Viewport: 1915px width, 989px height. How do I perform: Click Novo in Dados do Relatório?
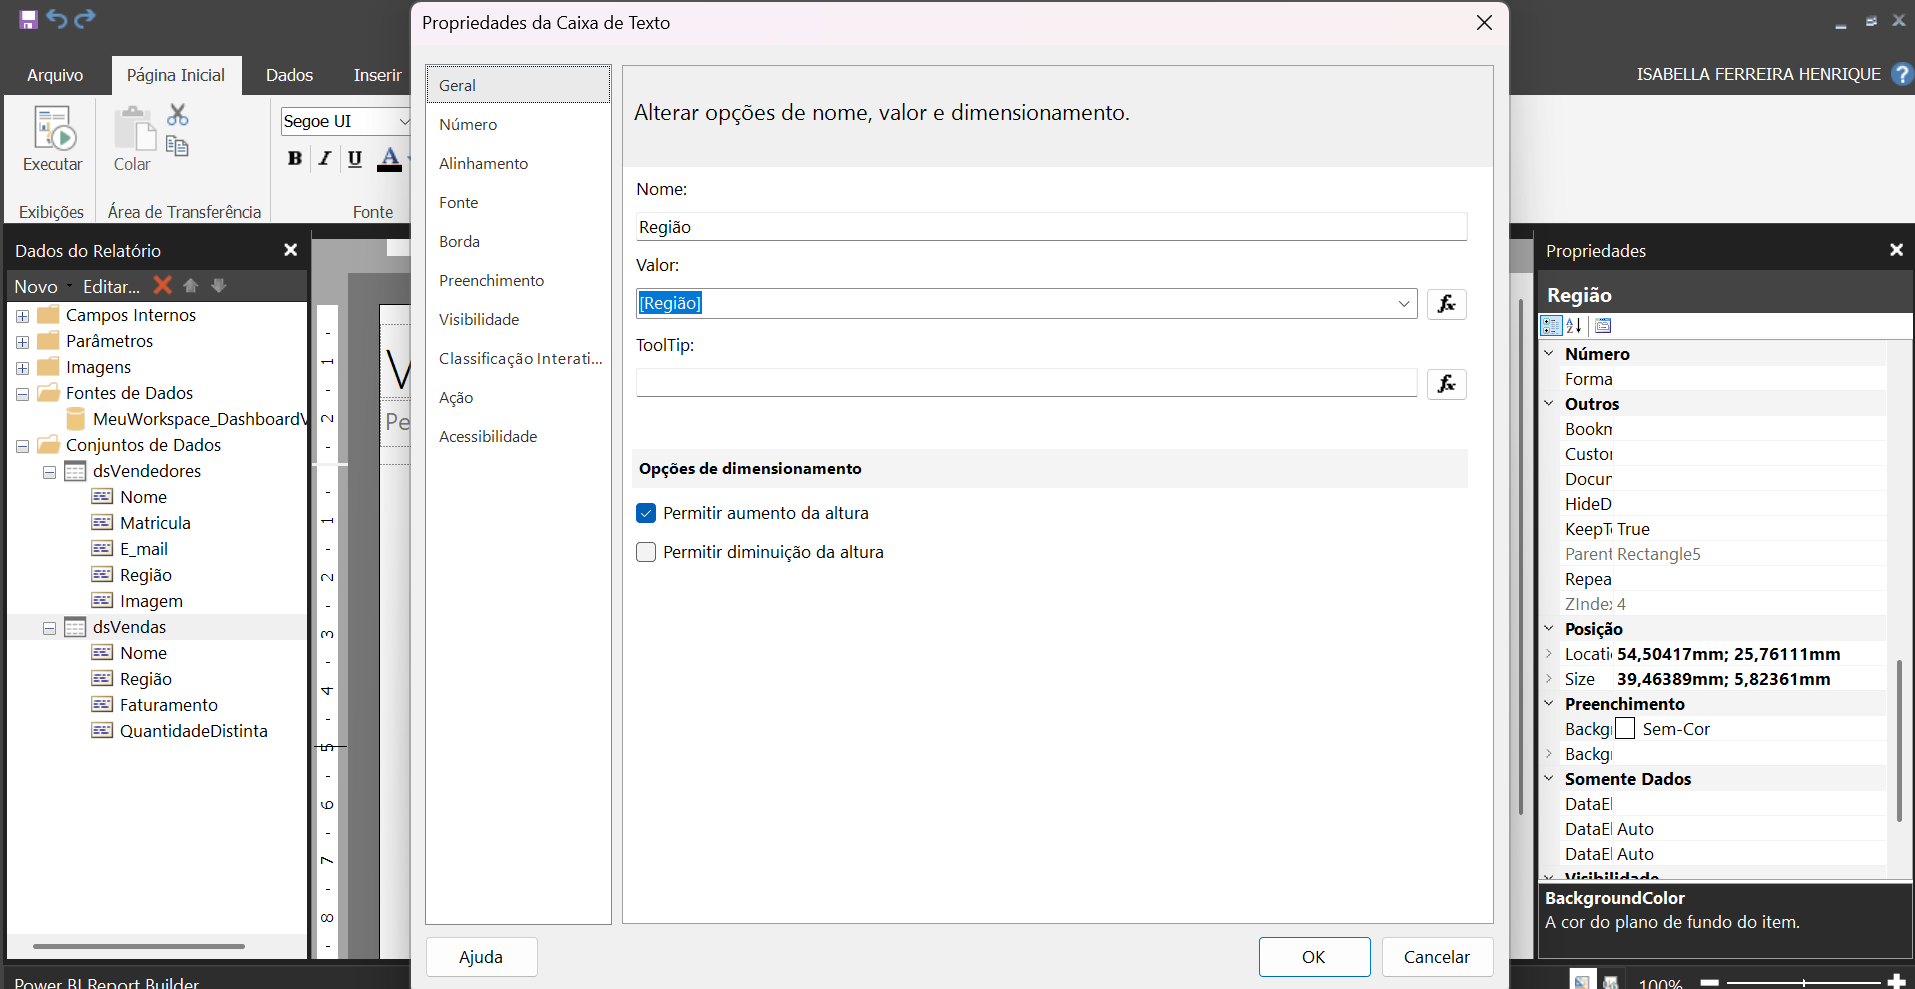click(36, 286)
